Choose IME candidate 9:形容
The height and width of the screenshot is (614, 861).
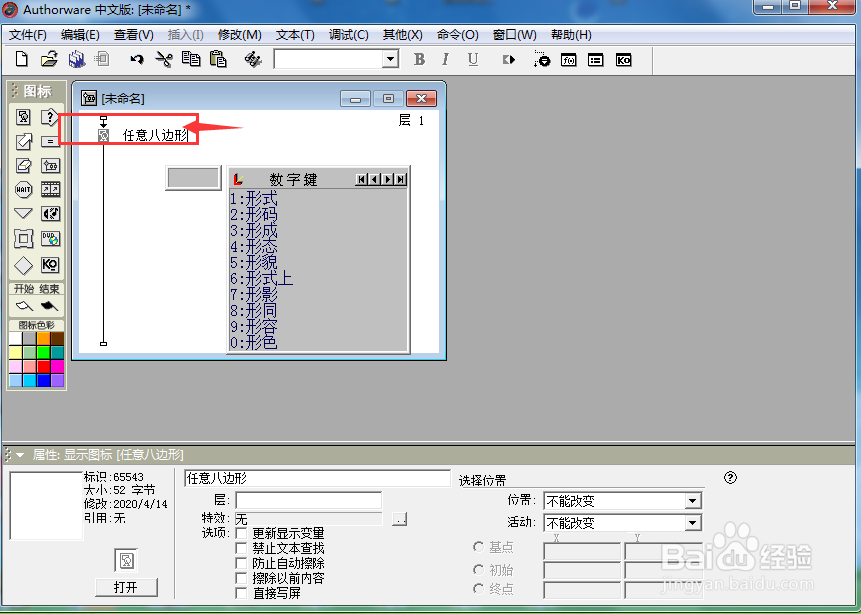click(x=254, y=327)
